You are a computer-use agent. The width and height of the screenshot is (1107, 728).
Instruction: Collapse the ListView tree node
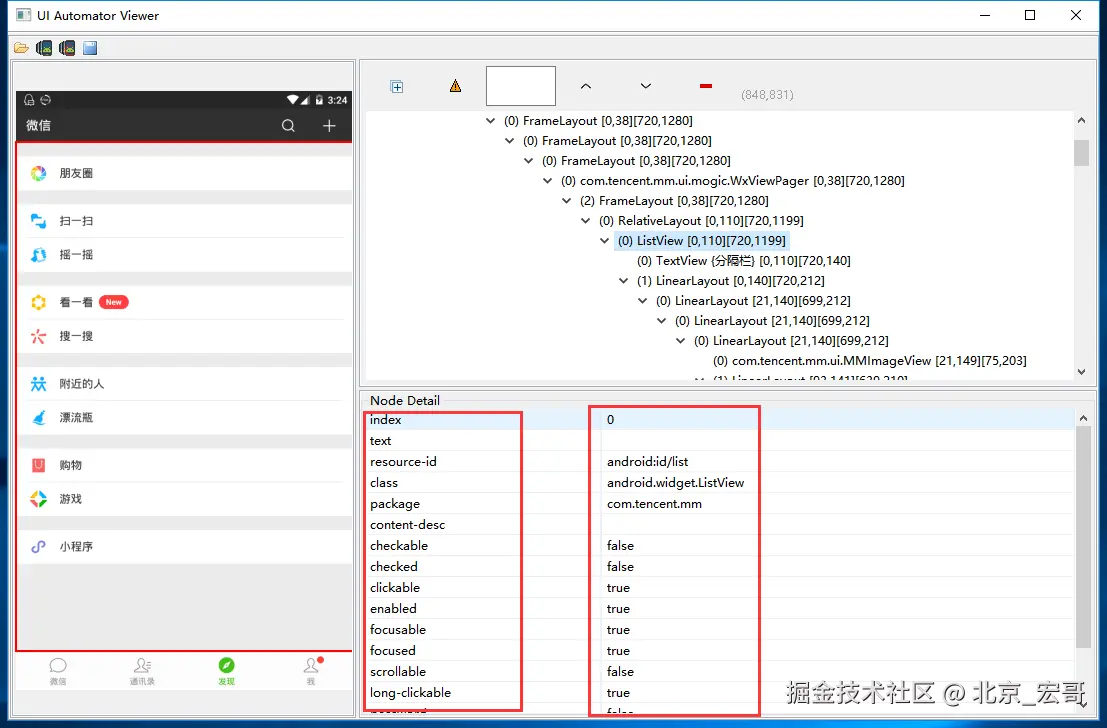coord(604,241)
